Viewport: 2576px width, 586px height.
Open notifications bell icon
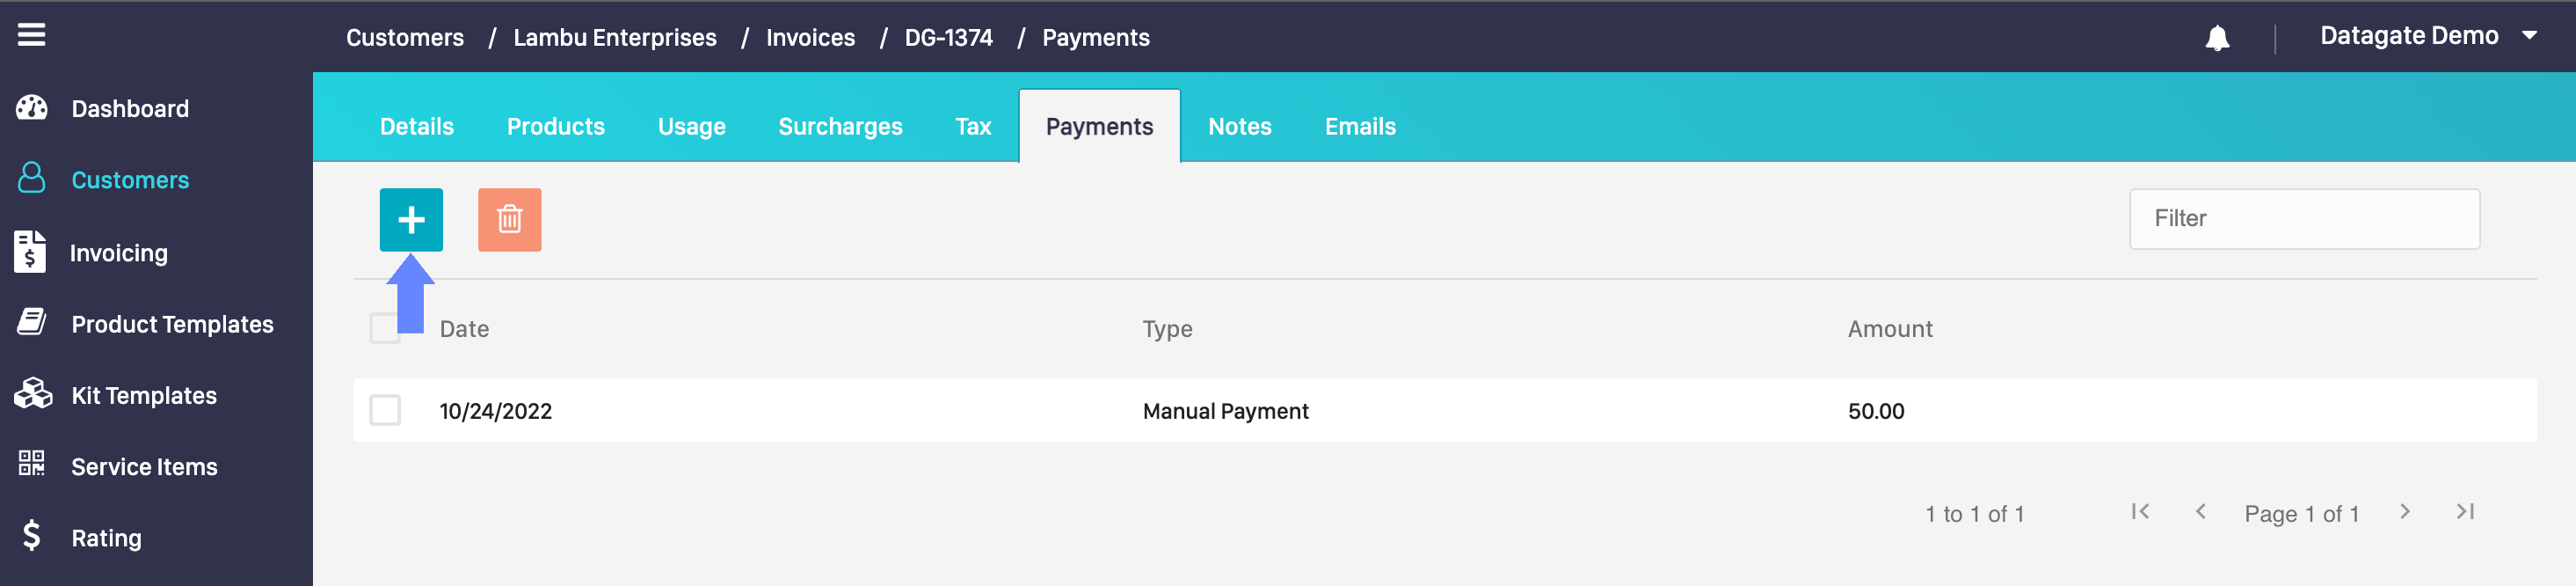click(2217, 38)
